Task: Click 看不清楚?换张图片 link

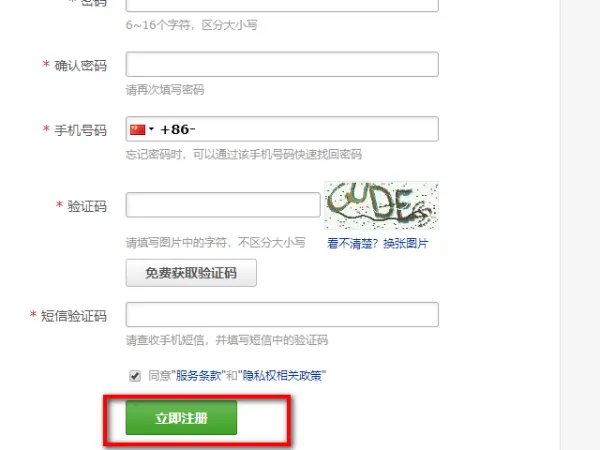Action: [x=378, y=243]
